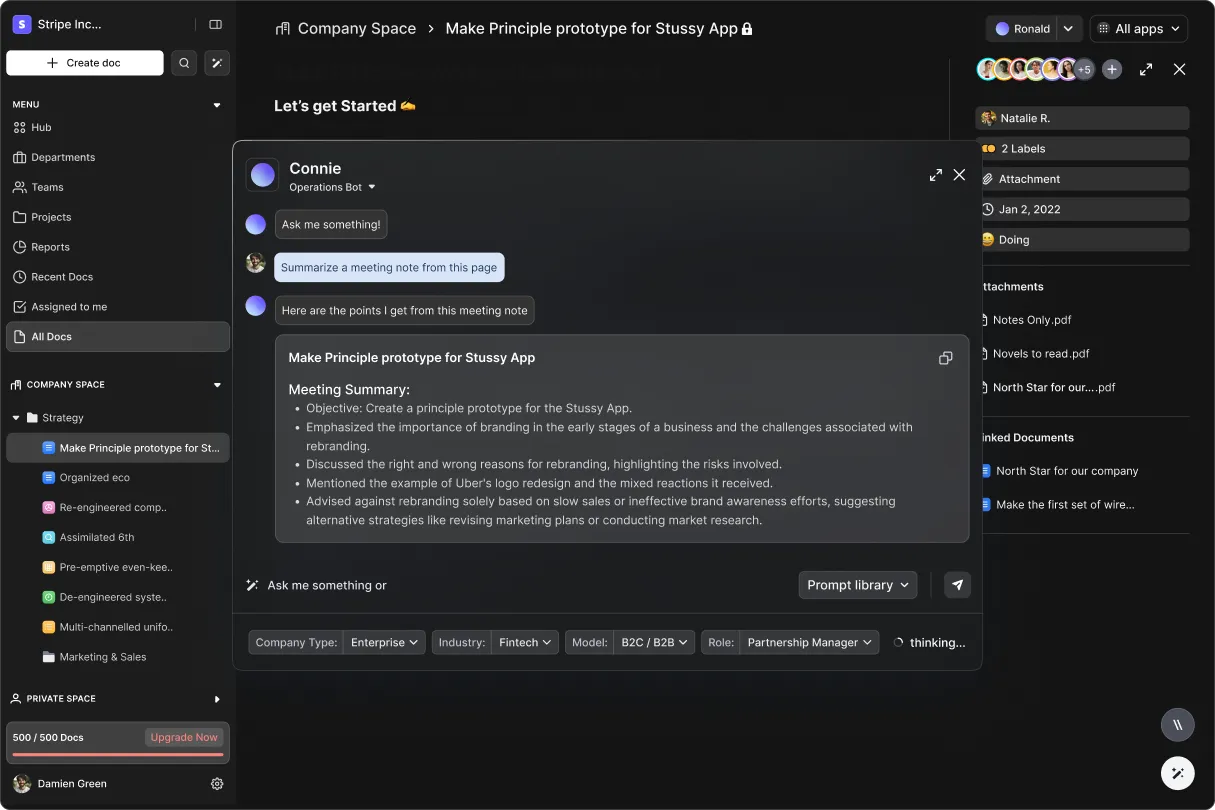
Task: Click the floating magic wand button
Action: pyautogui.click(x=1177, y=773)
